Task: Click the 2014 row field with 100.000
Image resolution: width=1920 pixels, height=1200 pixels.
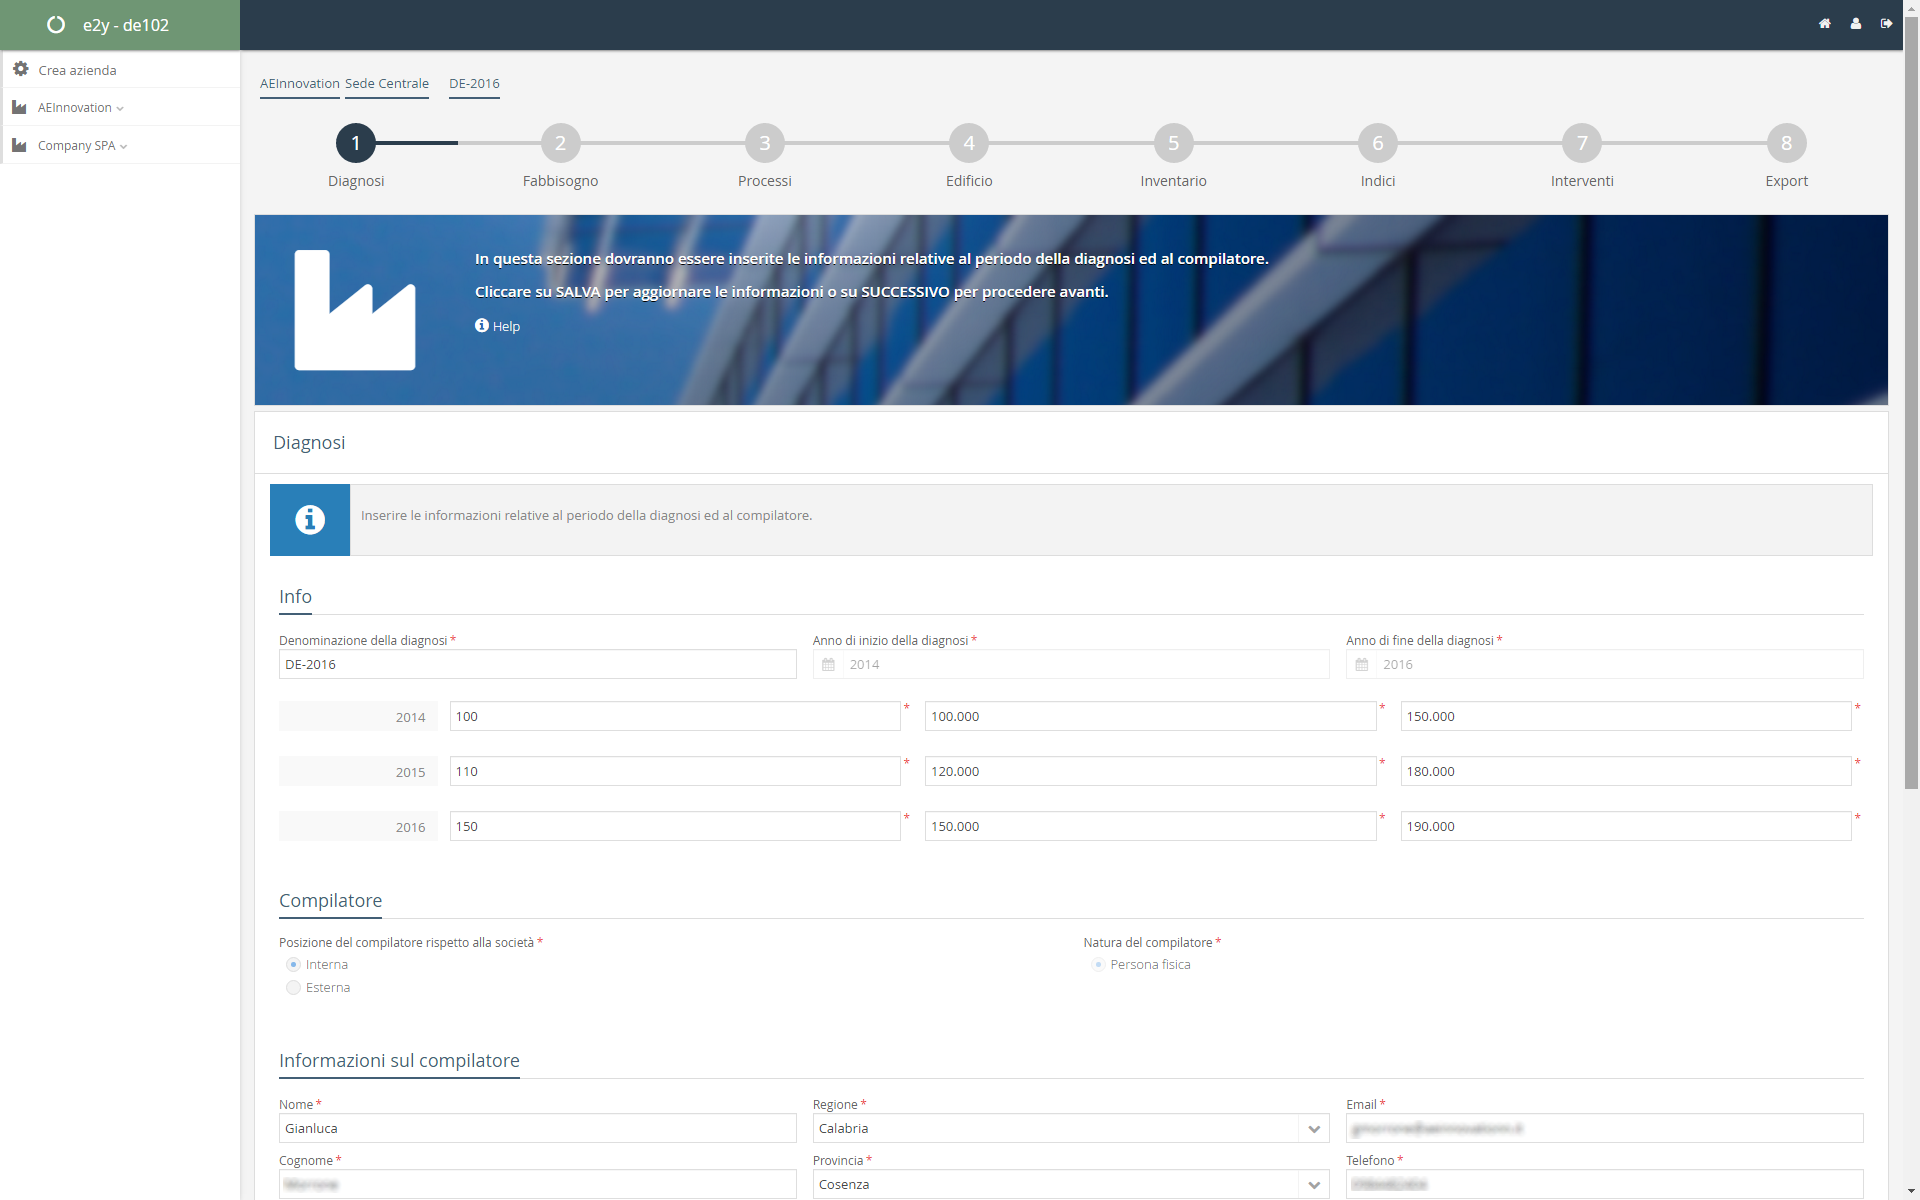Action: (x=1150, y=716)
